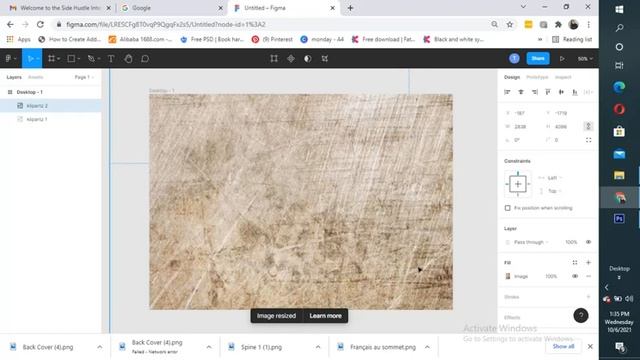
Task: Click the half-circle mask icon in the toolbar
Action: [308, 59]
